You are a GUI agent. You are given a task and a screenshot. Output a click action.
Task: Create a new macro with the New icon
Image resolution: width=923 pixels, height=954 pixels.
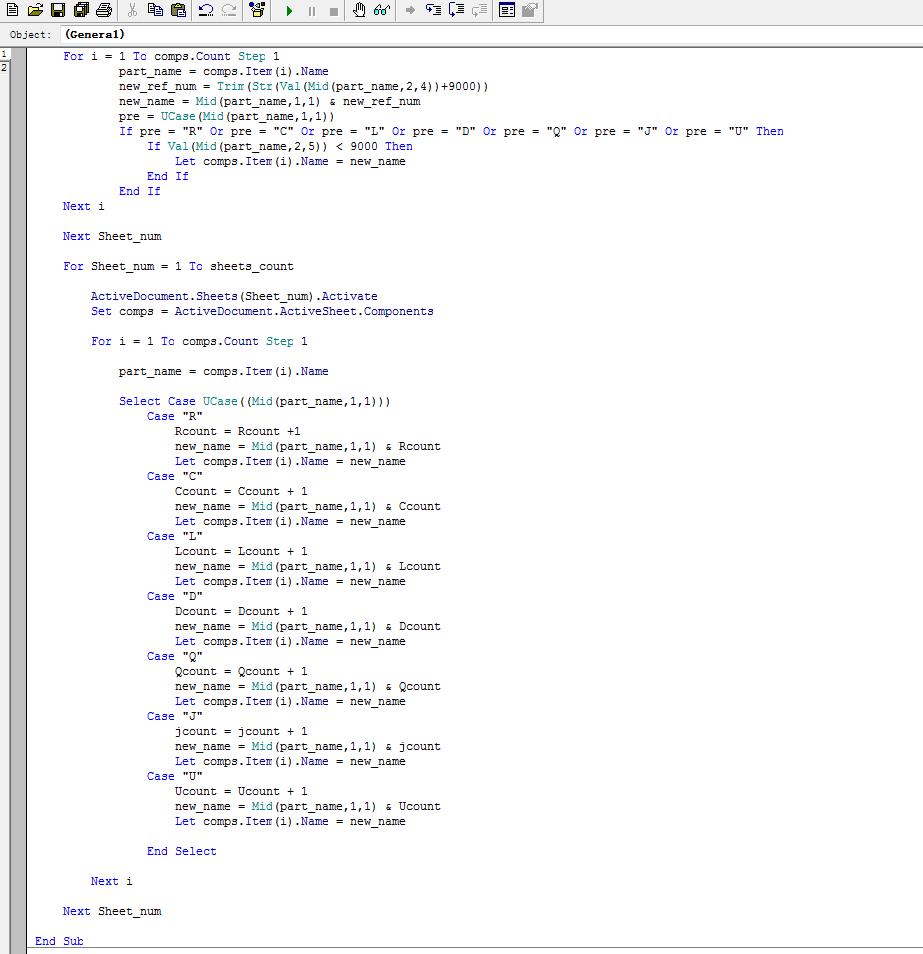pyautogui.click(x=12, y=11)
